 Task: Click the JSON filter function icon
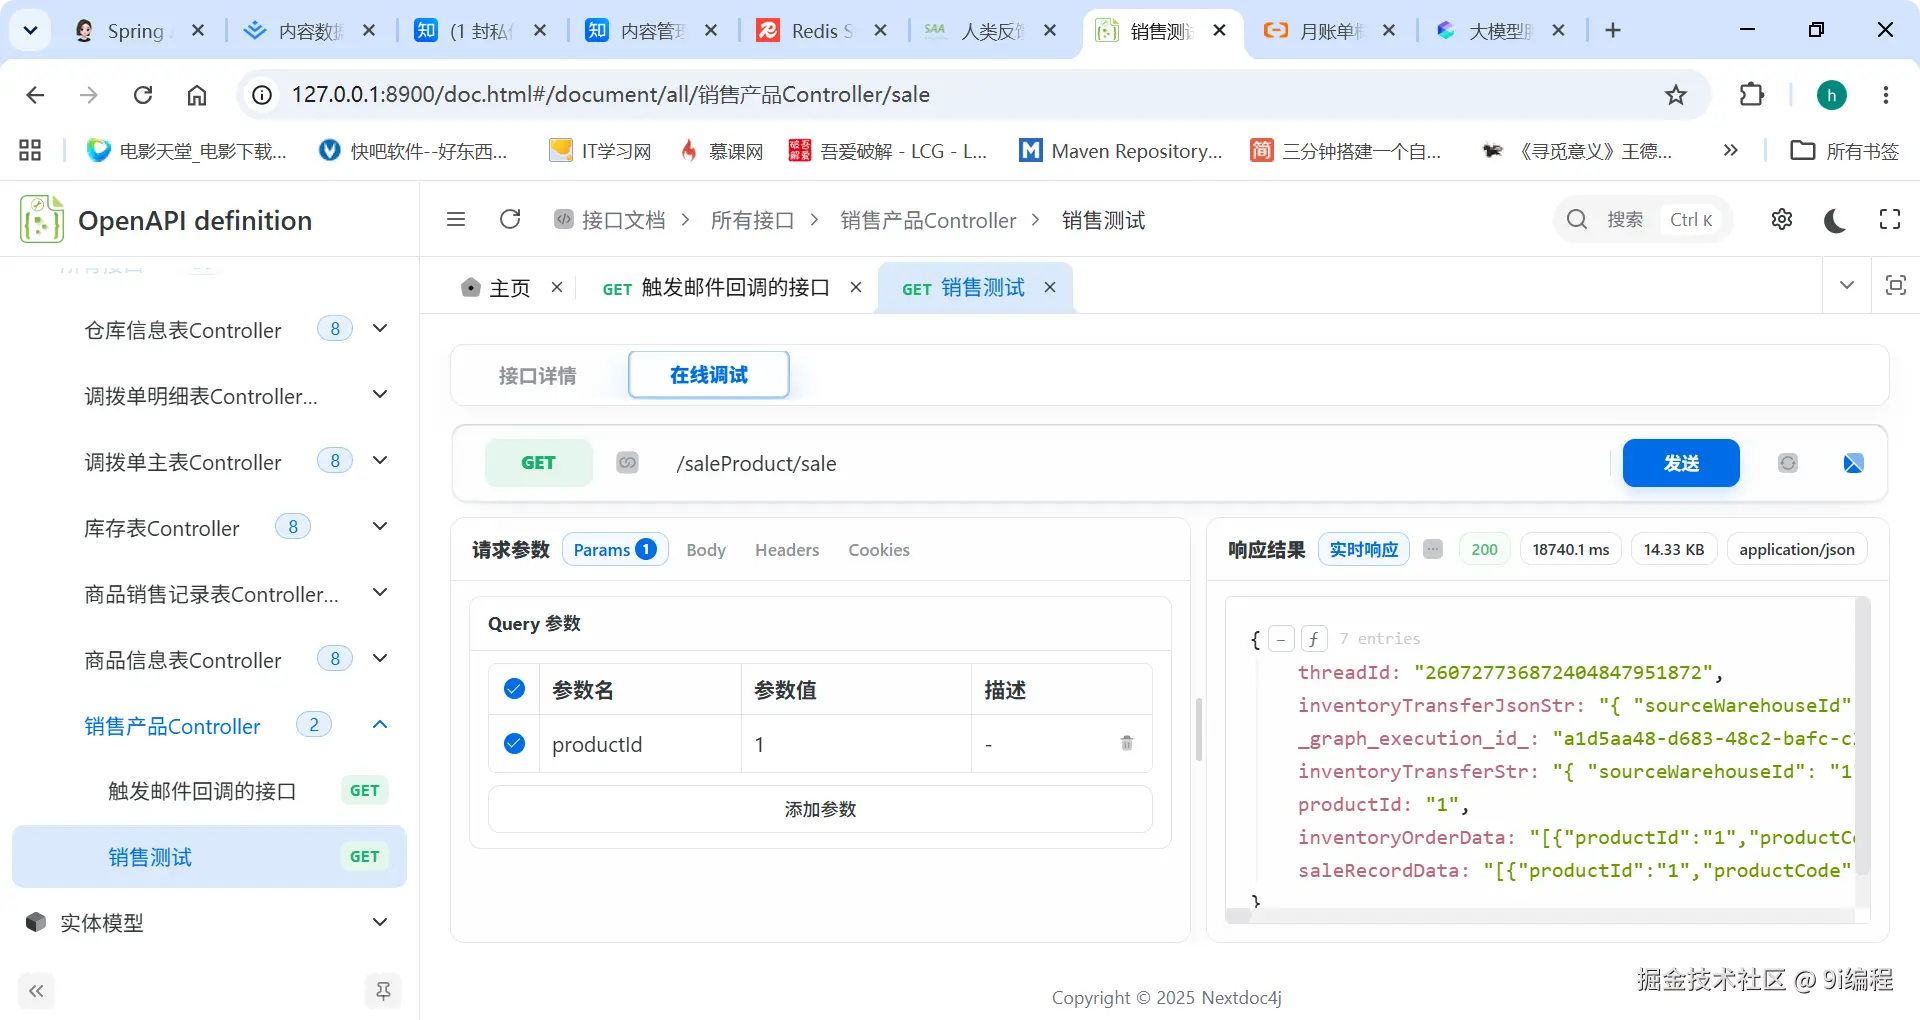1314,638
